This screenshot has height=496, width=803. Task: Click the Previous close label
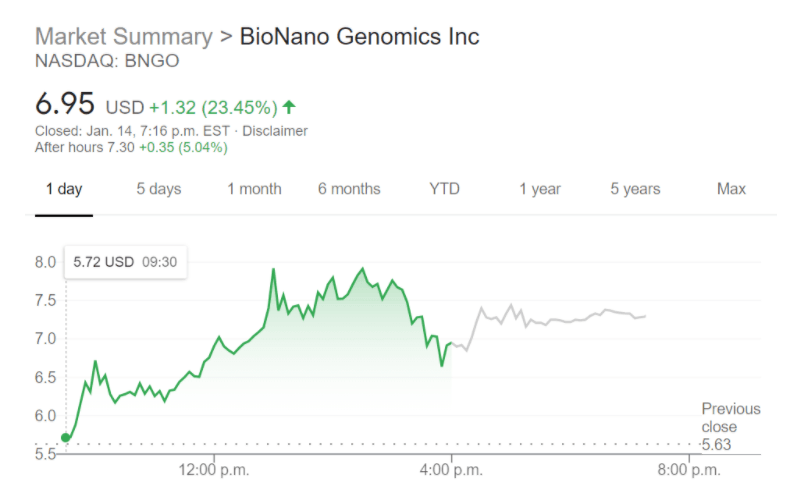[x=730, y=418]
